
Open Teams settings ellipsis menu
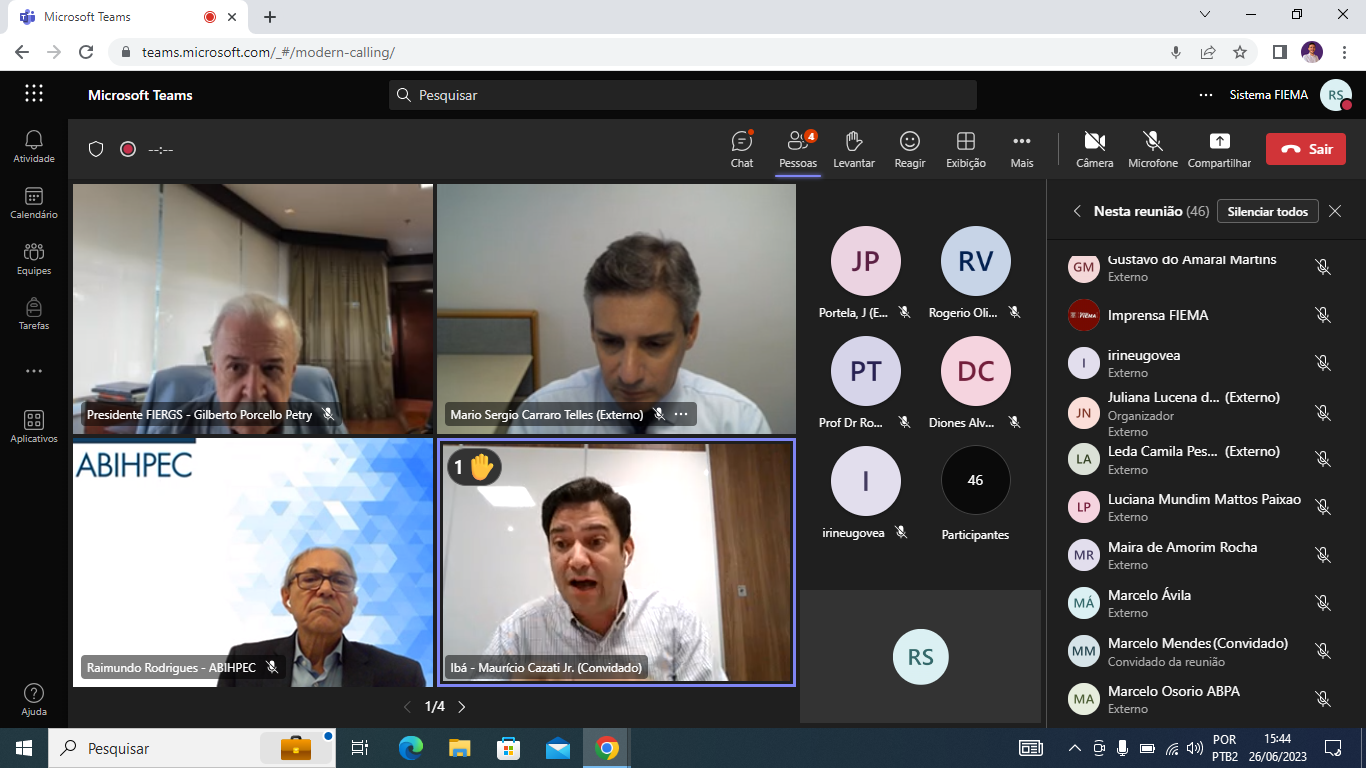coord(1206,95)
